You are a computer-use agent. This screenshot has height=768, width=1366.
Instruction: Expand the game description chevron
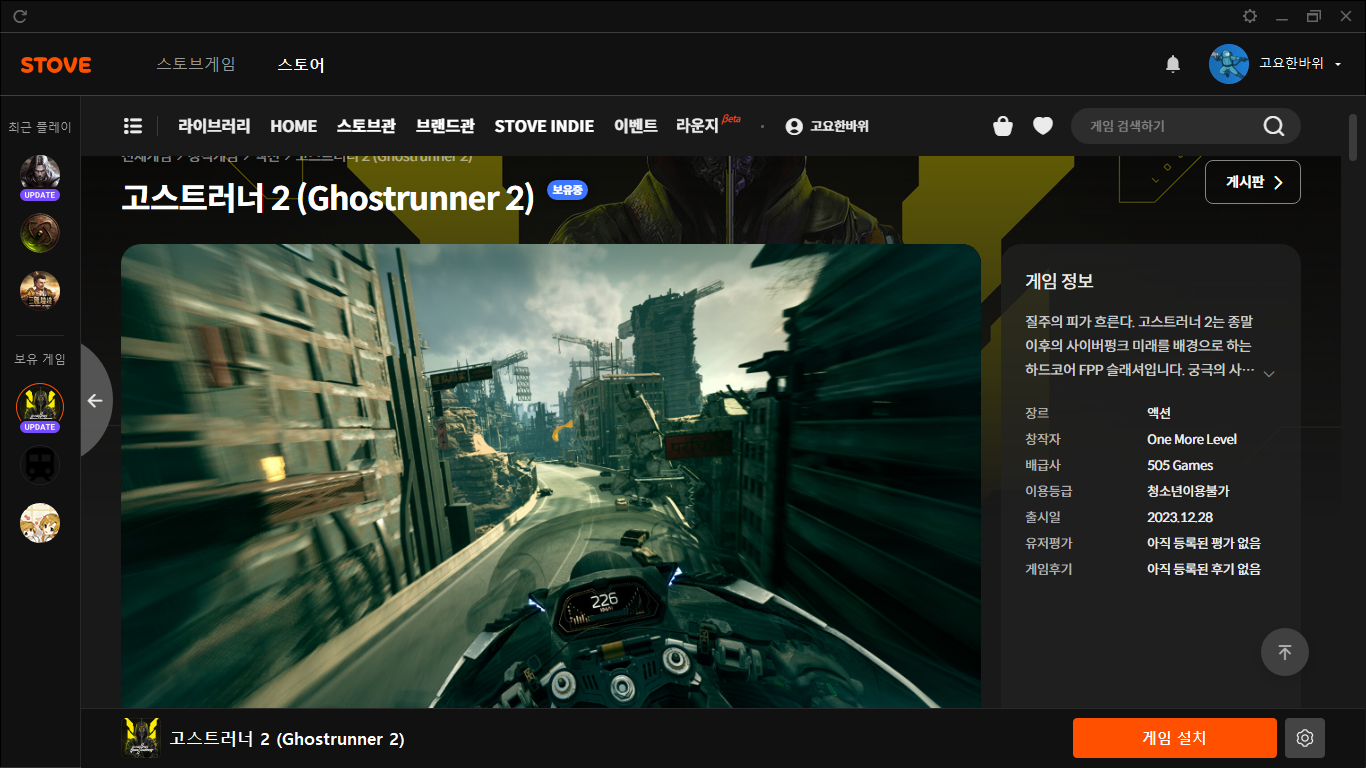[x=1269, y=374]
